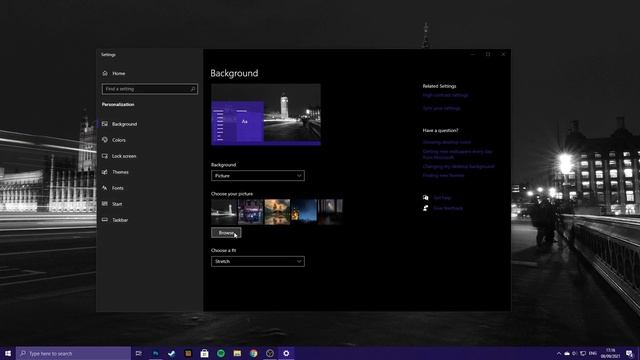Open the High contrast settings link
This screenshot has width=640, height=360.
pyautogui.click(x=445, y=95)
